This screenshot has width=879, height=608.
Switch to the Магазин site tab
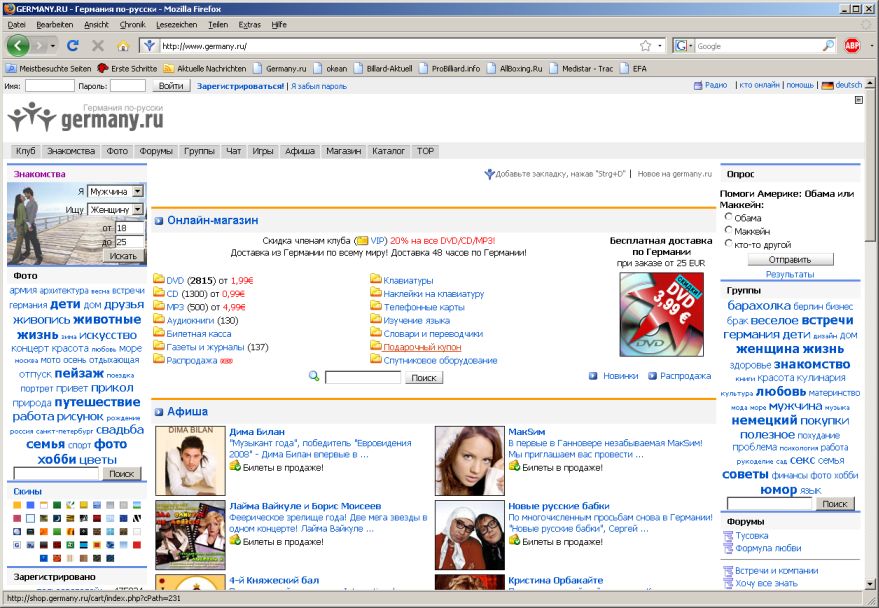click(344, 151)
